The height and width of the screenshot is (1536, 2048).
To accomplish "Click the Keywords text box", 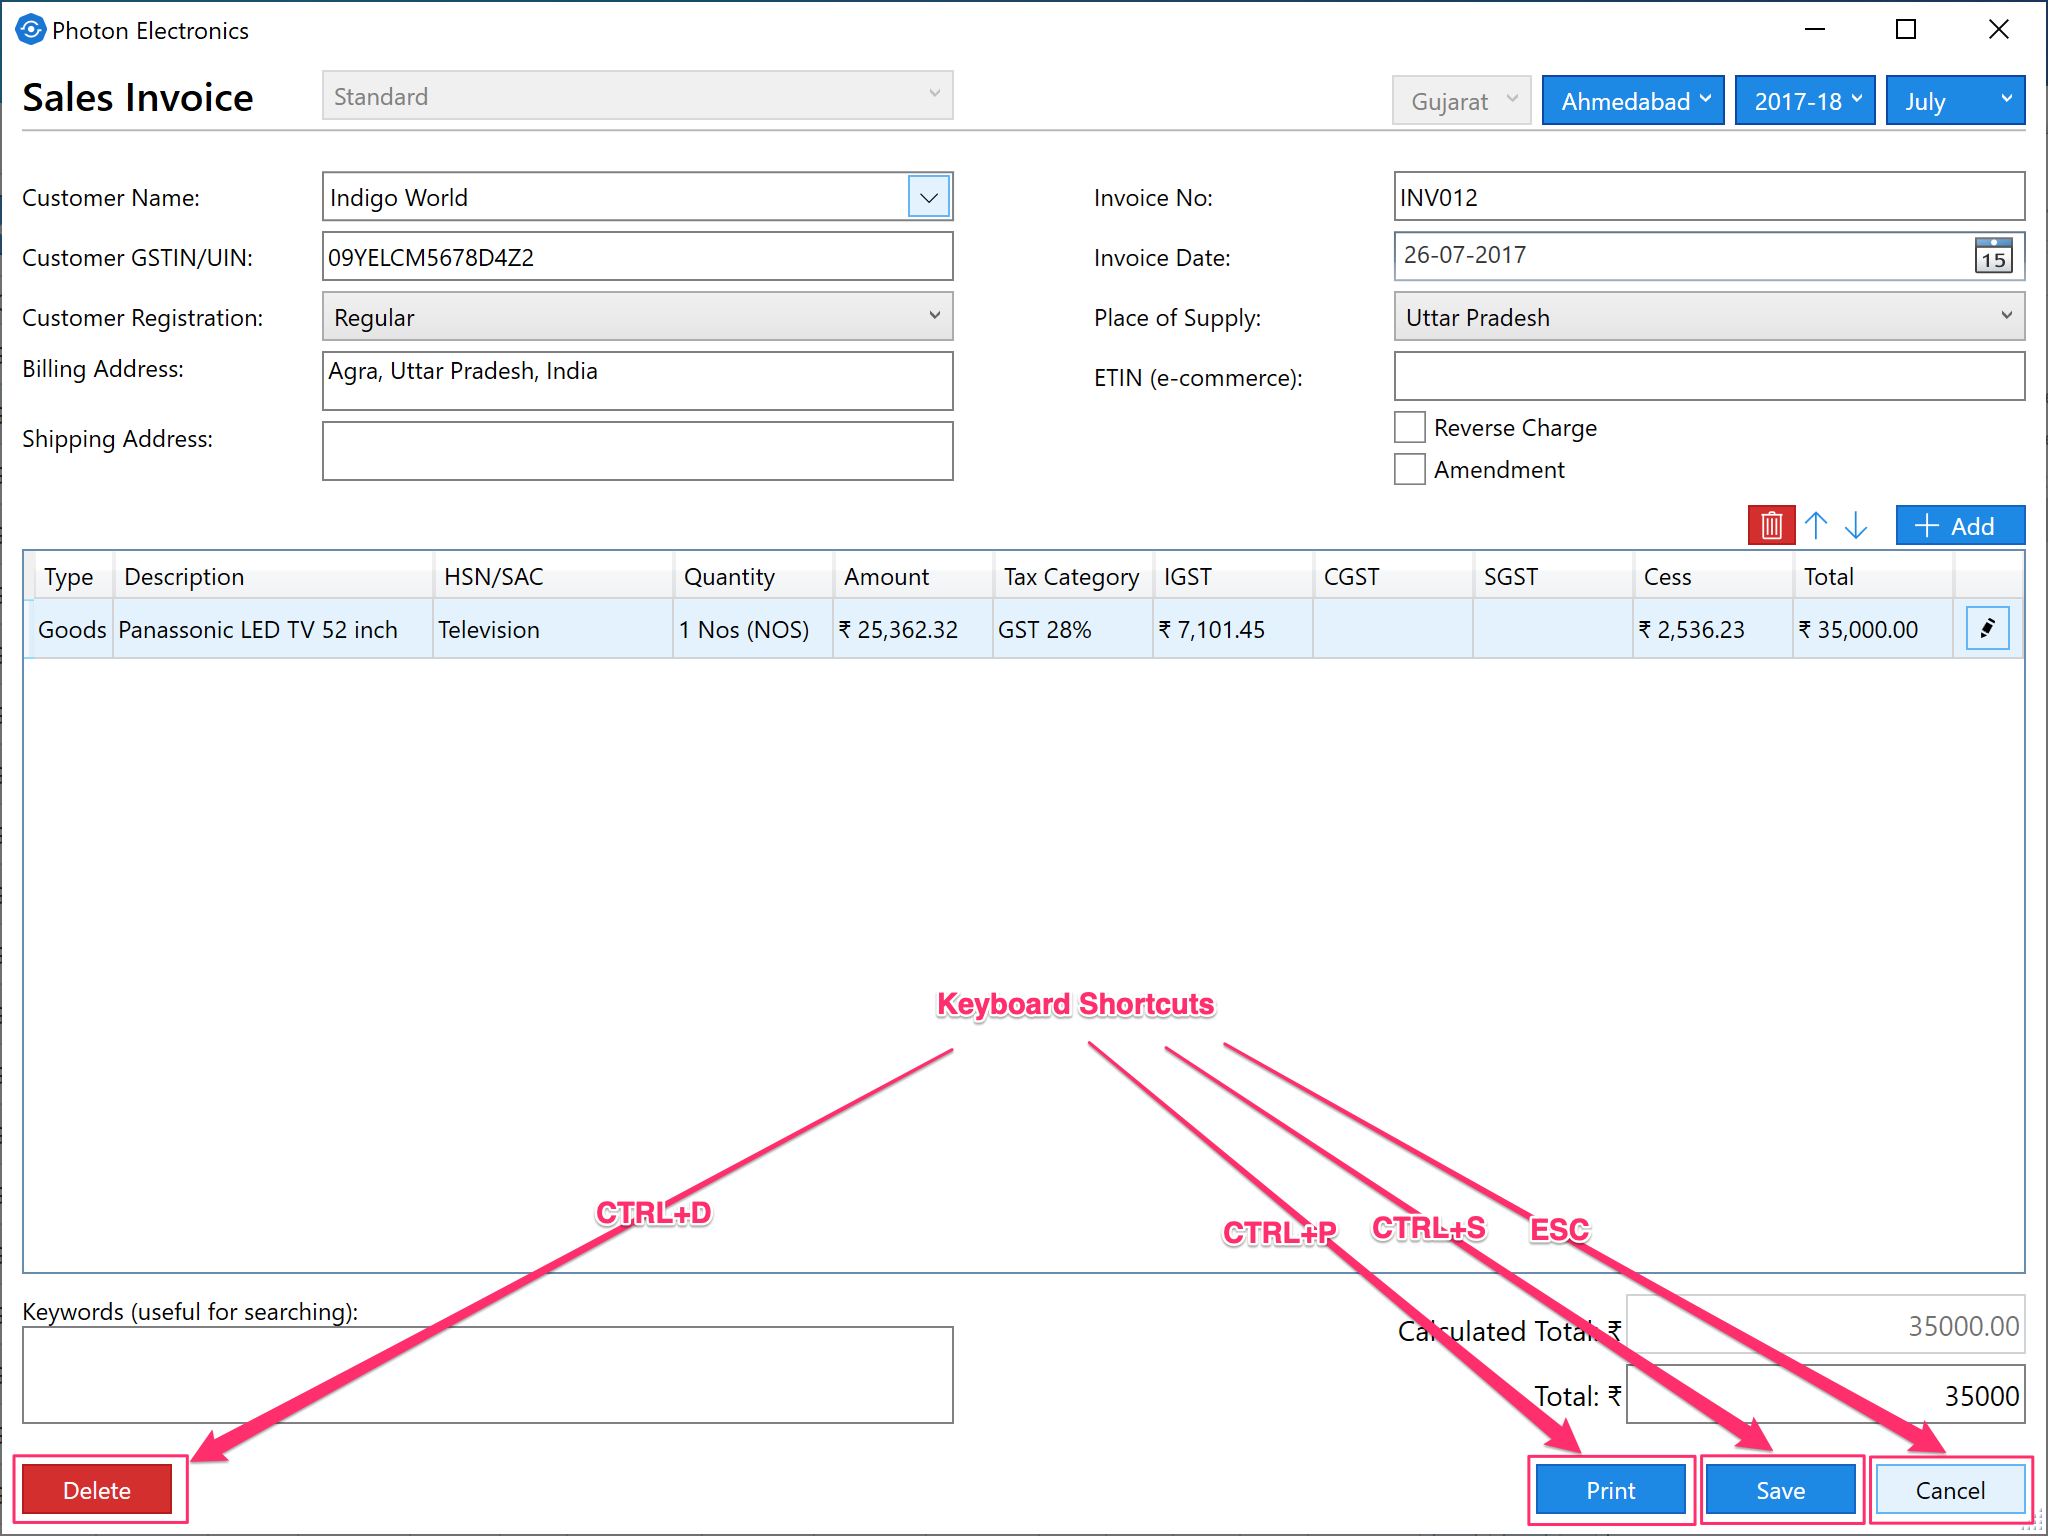I will click(x=487, y=1374).
